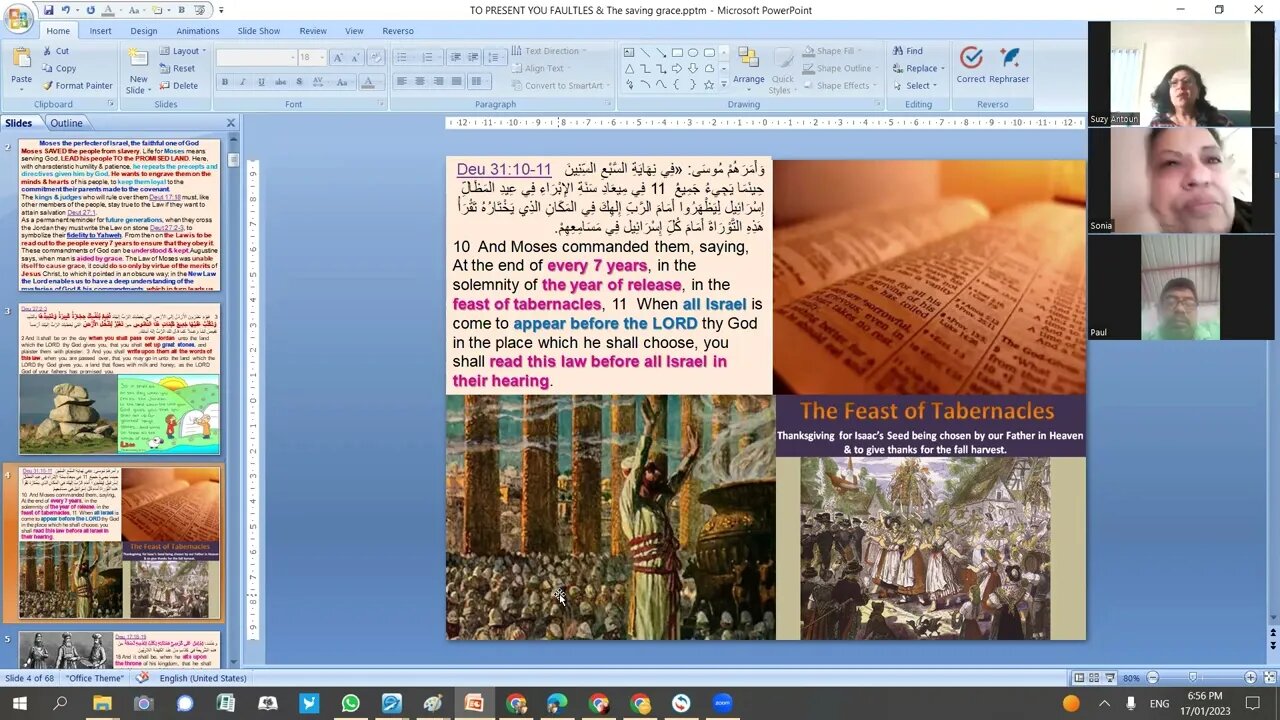The width and height of the screenshot is (1280, 720).
Task: Decrease font size with Shrink Font
Action: coord(355,58)
